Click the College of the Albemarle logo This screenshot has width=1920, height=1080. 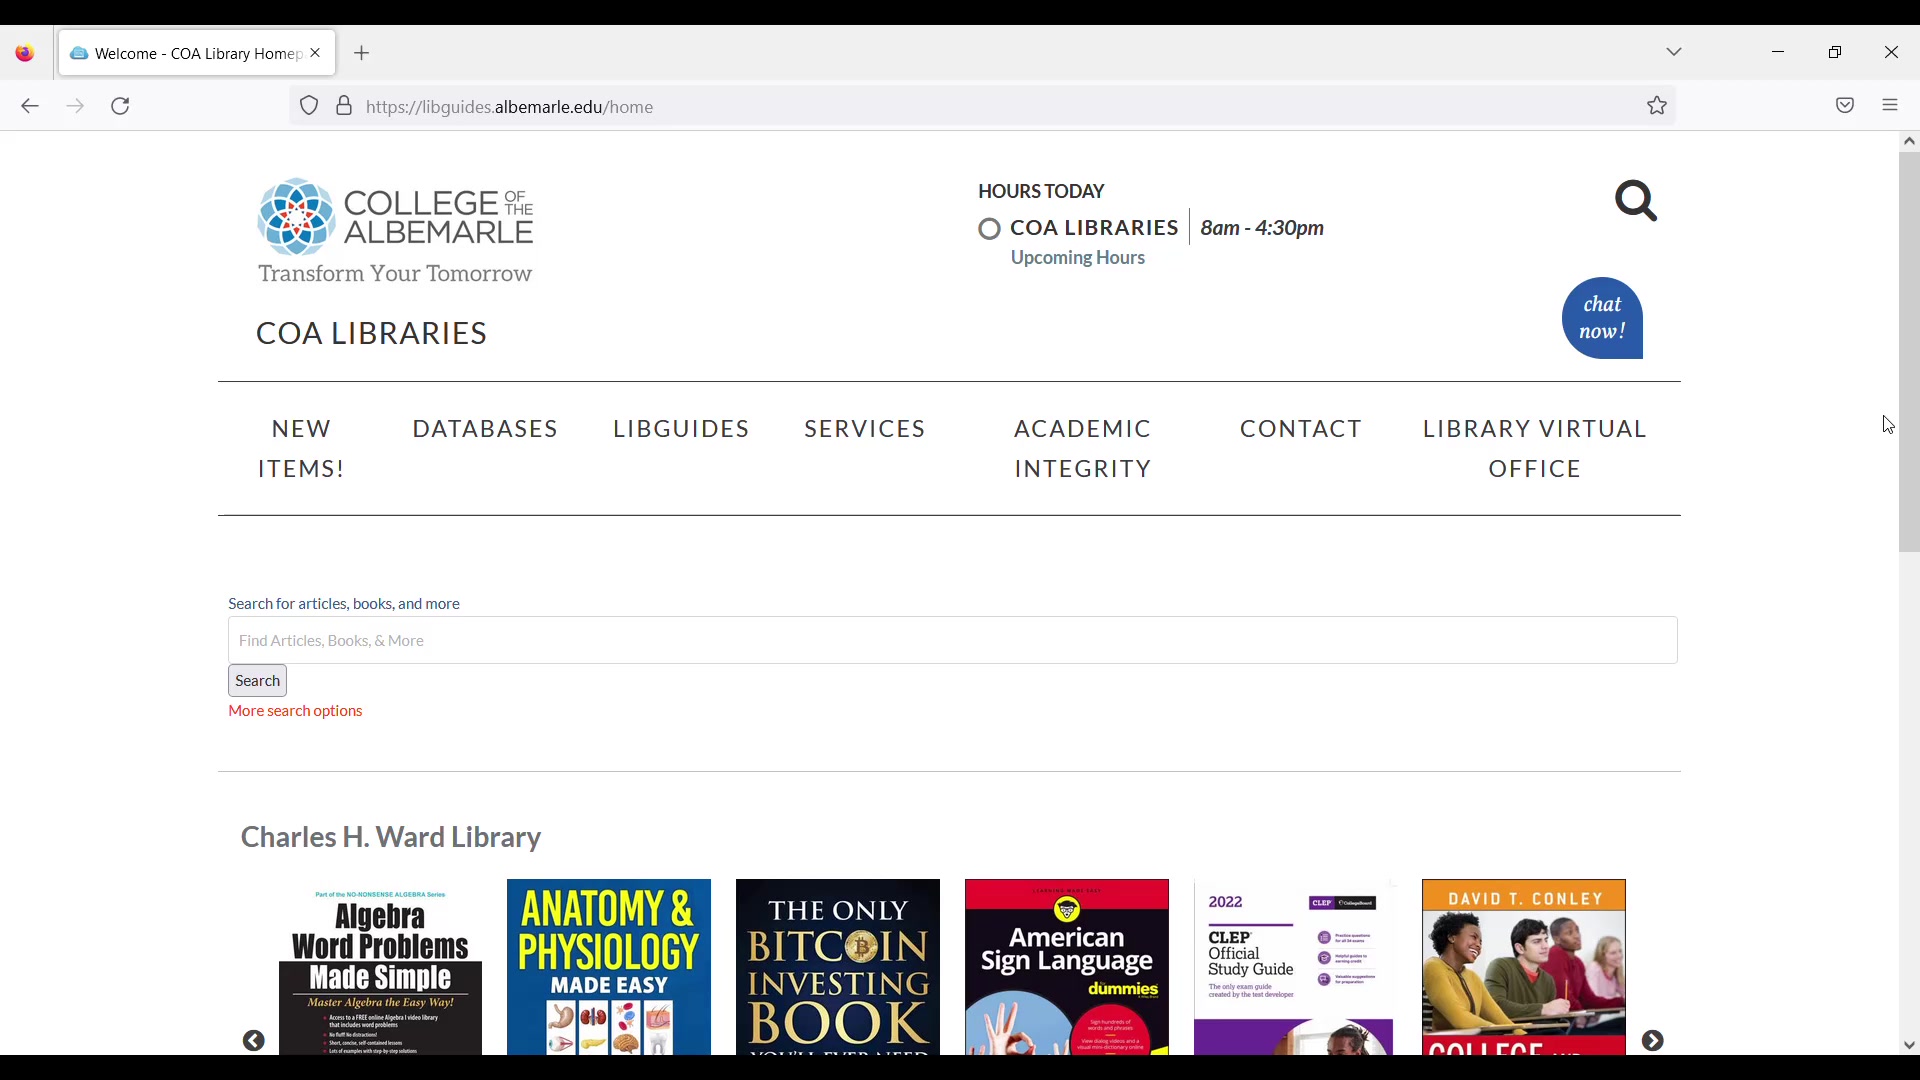coord(396,231)
